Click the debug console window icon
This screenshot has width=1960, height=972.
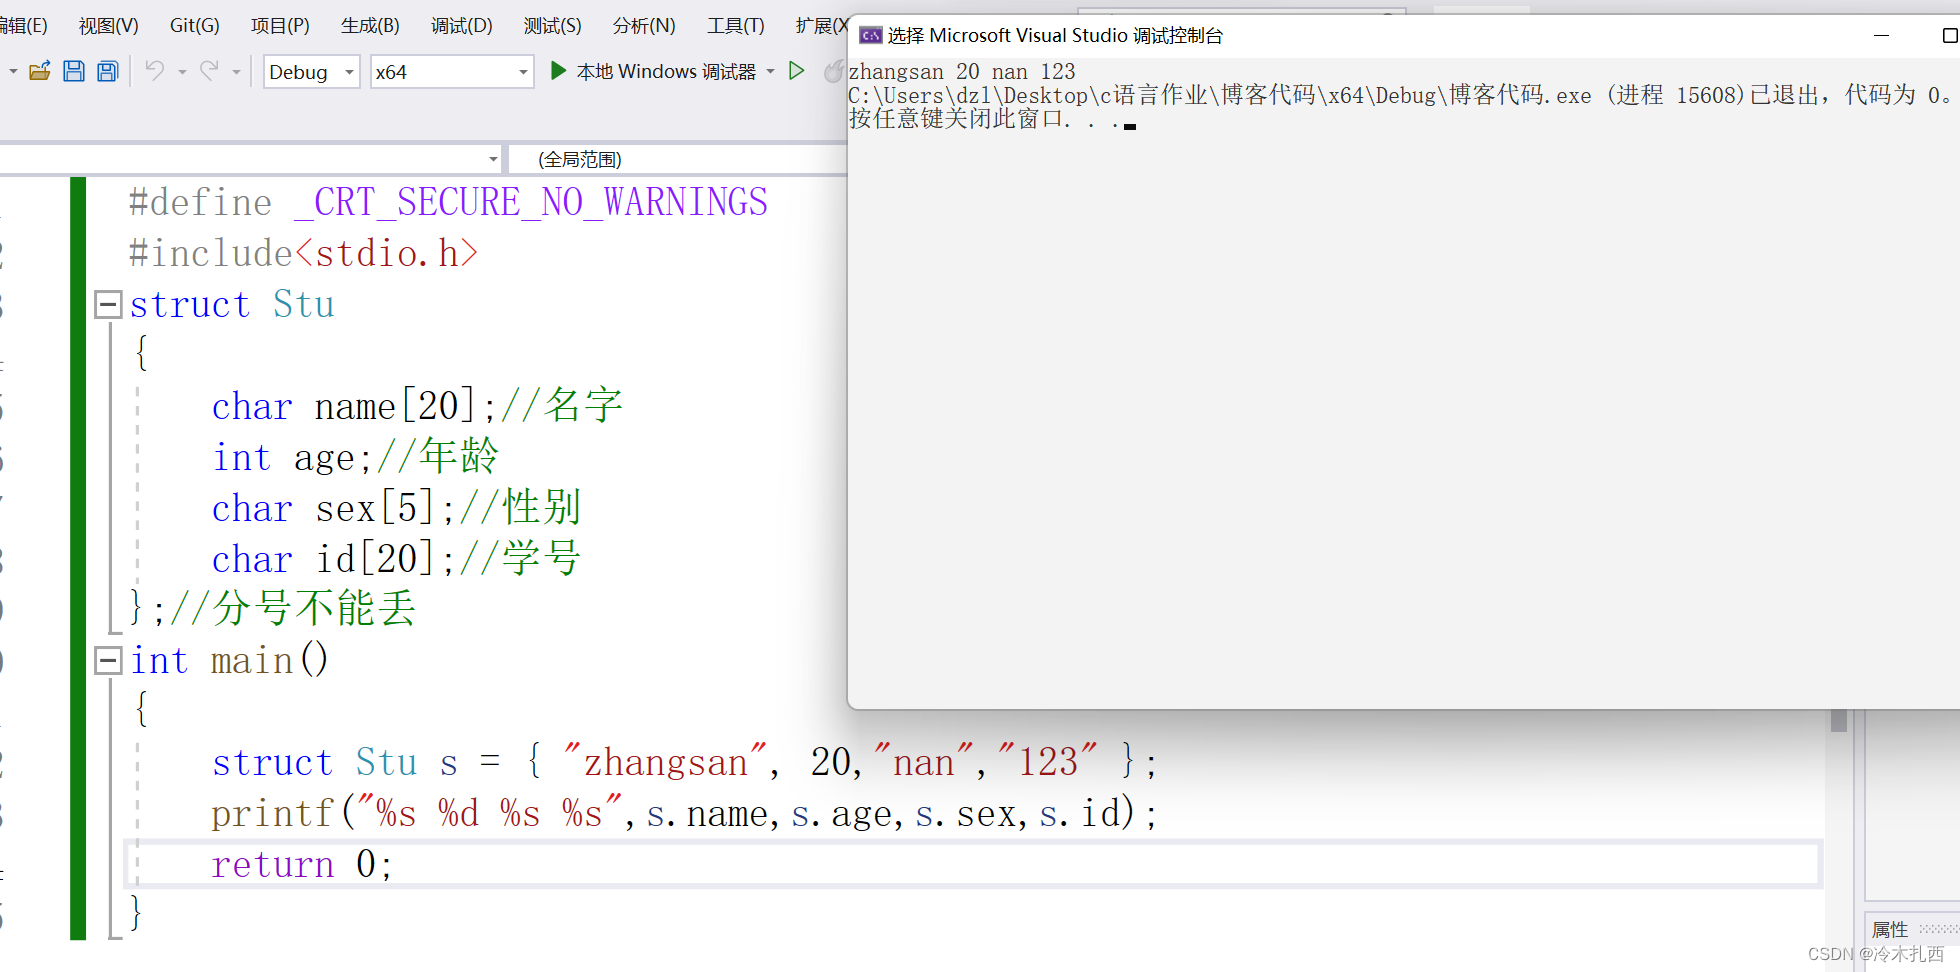click(x=871, y=36)
